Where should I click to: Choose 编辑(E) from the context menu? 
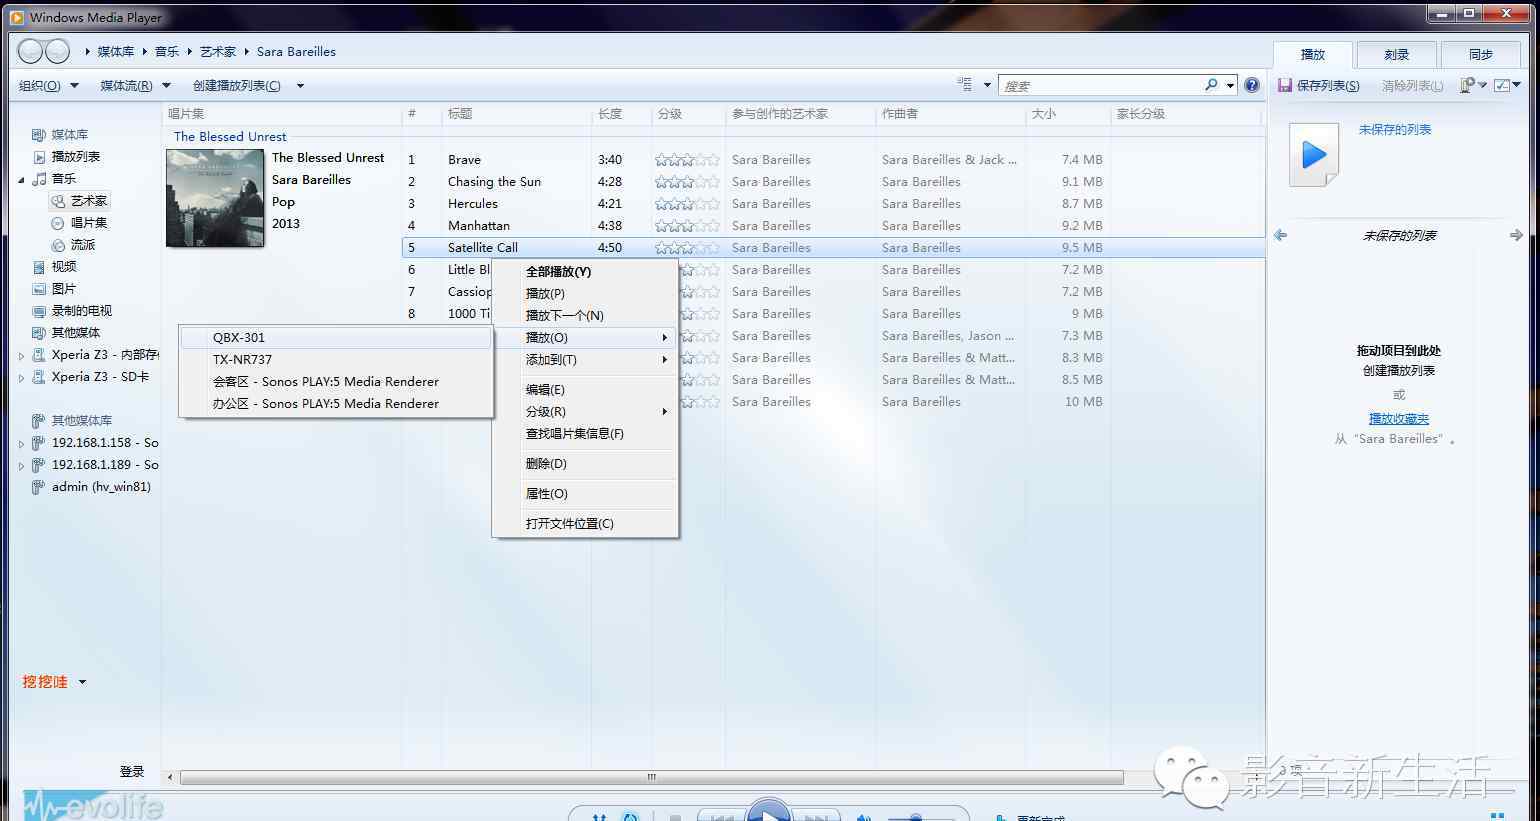coord(586,389)
